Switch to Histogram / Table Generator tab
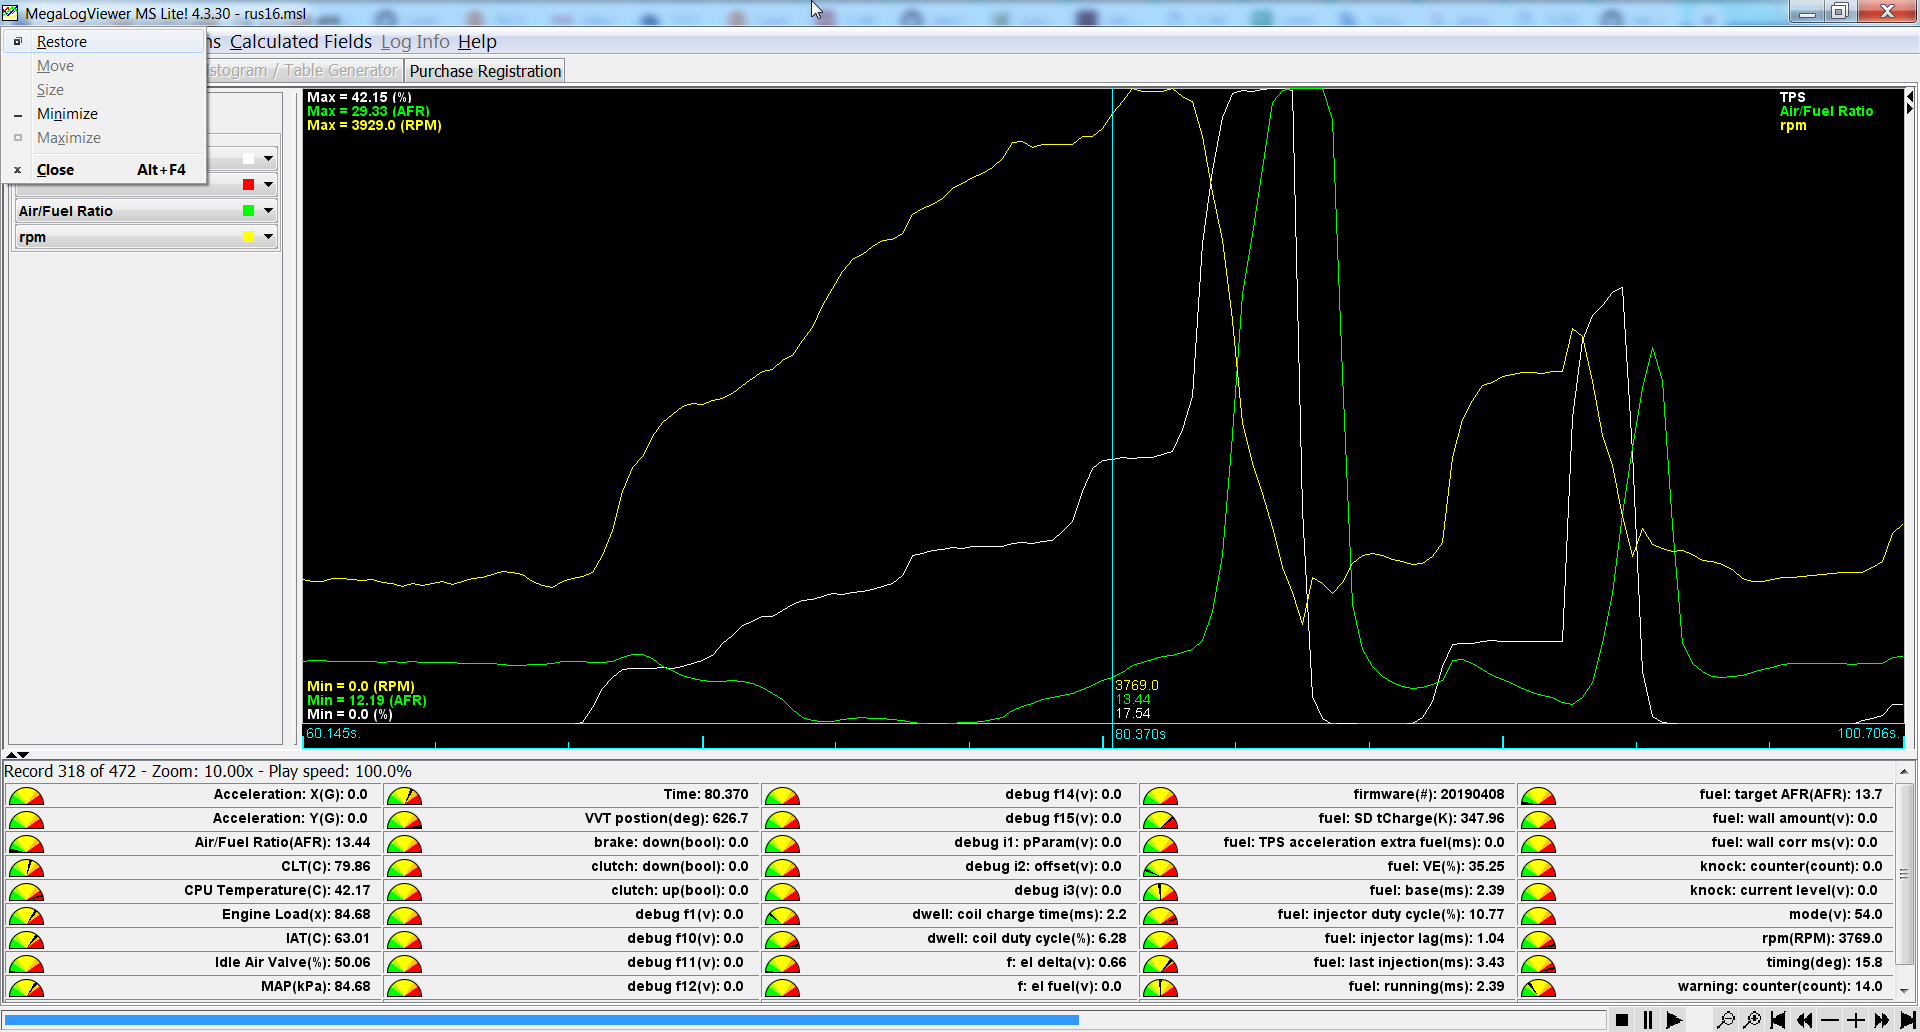 [304, 71]
